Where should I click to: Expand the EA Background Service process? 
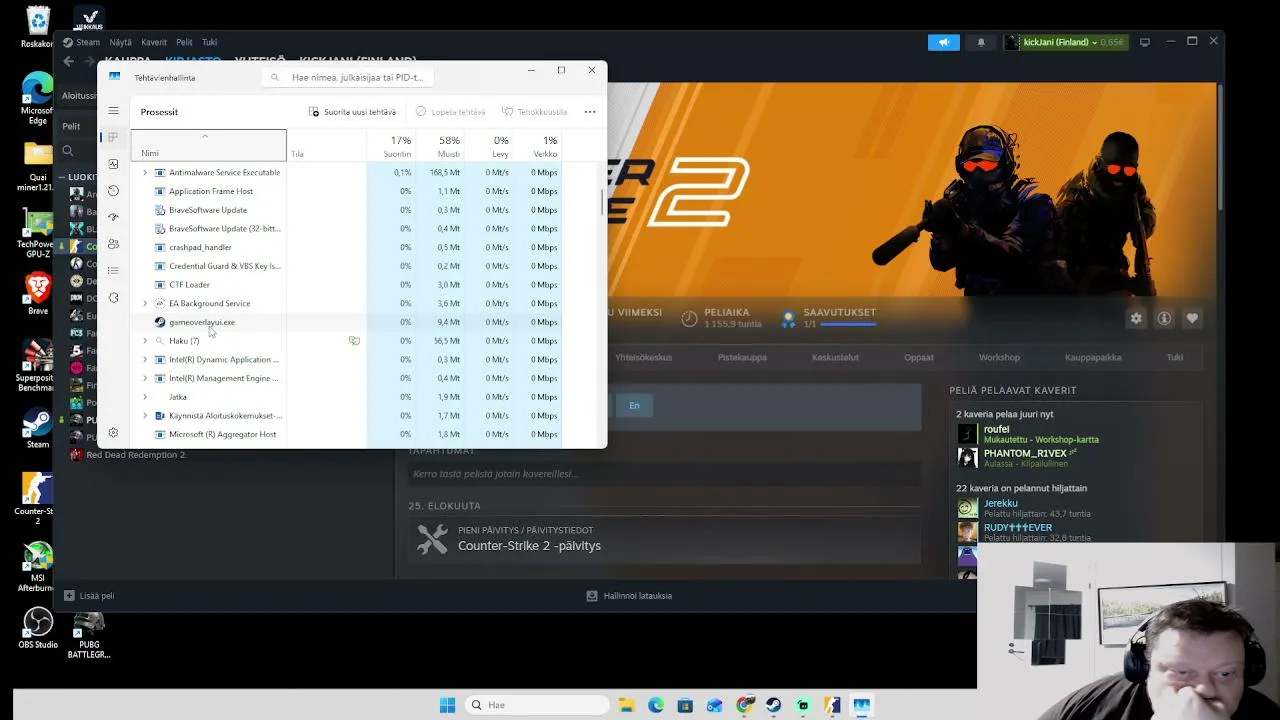pyautogui.click(x=145, y=304)
